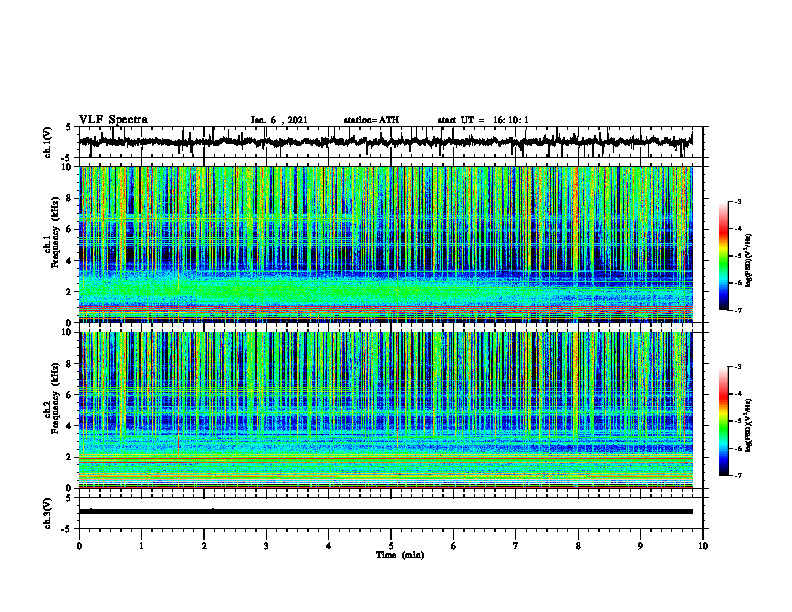The height and width of the screenshot is (612, 792).
Task: Click the "7" minute tick label on the time axis
Action: tap(516, 546)
